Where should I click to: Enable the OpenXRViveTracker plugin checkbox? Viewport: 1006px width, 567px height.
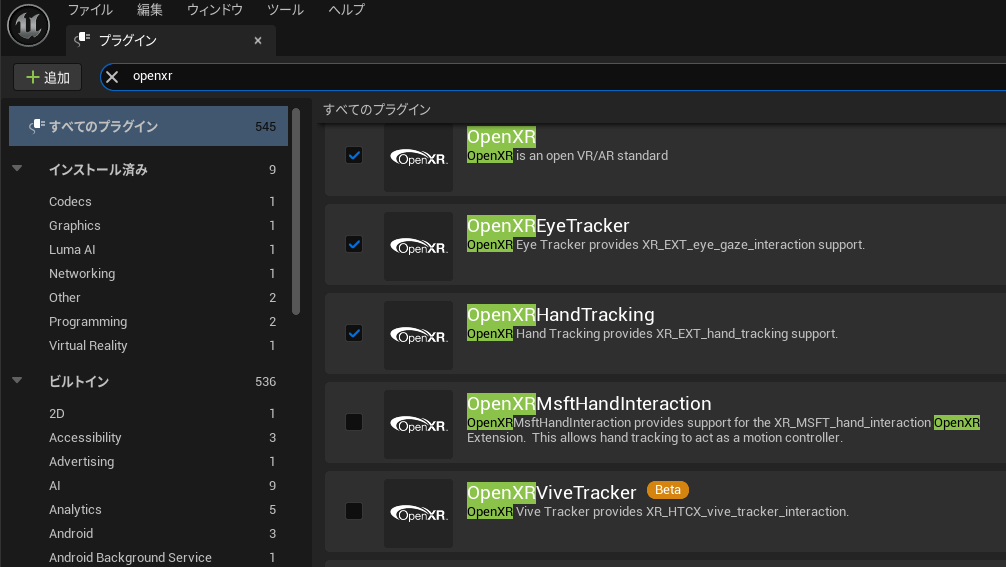pos(354,511)
